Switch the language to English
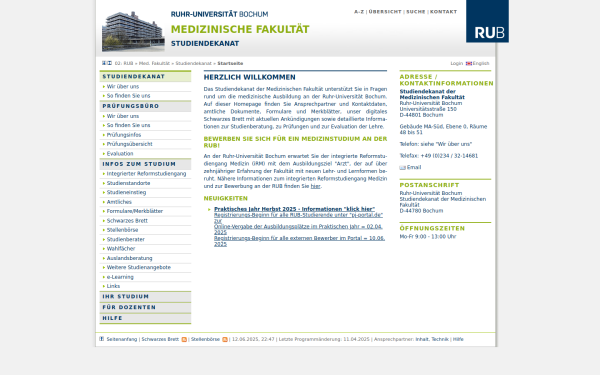Viewport: 600px width, 375px height. click(481, 64)
